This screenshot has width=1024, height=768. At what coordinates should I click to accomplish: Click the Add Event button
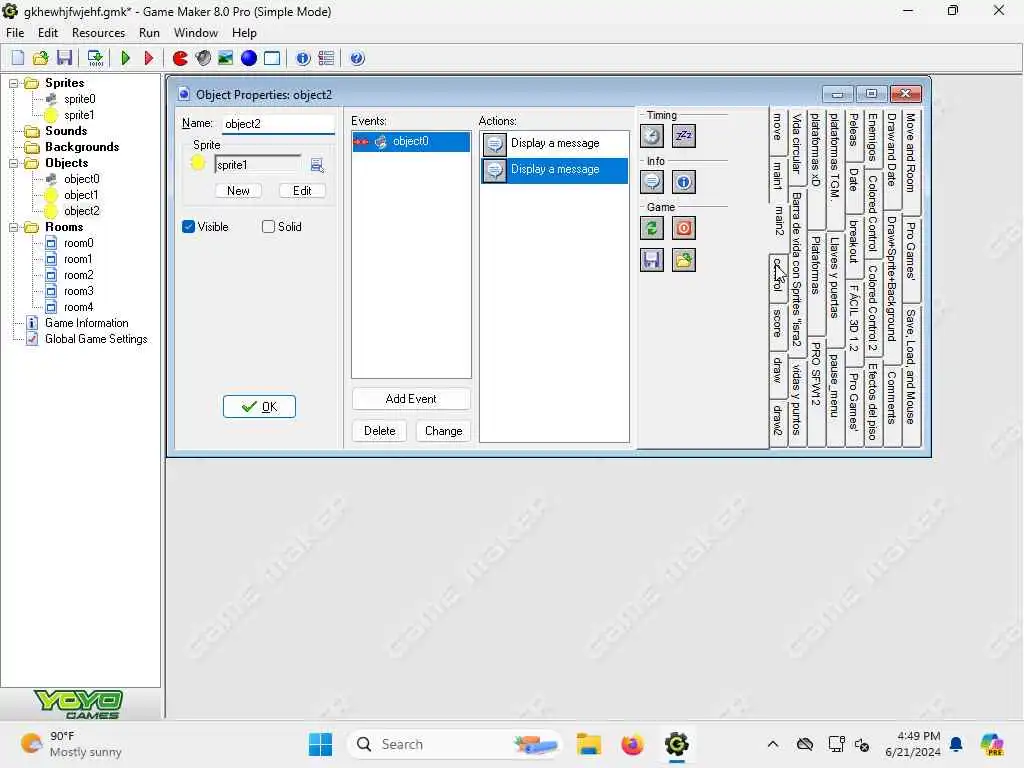click(411, 399)
